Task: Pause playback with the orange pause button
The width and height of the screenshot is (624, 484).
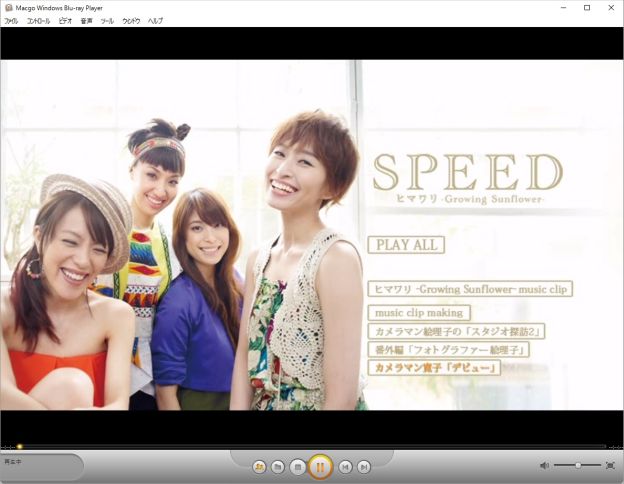Action: (x=320, y=466)
